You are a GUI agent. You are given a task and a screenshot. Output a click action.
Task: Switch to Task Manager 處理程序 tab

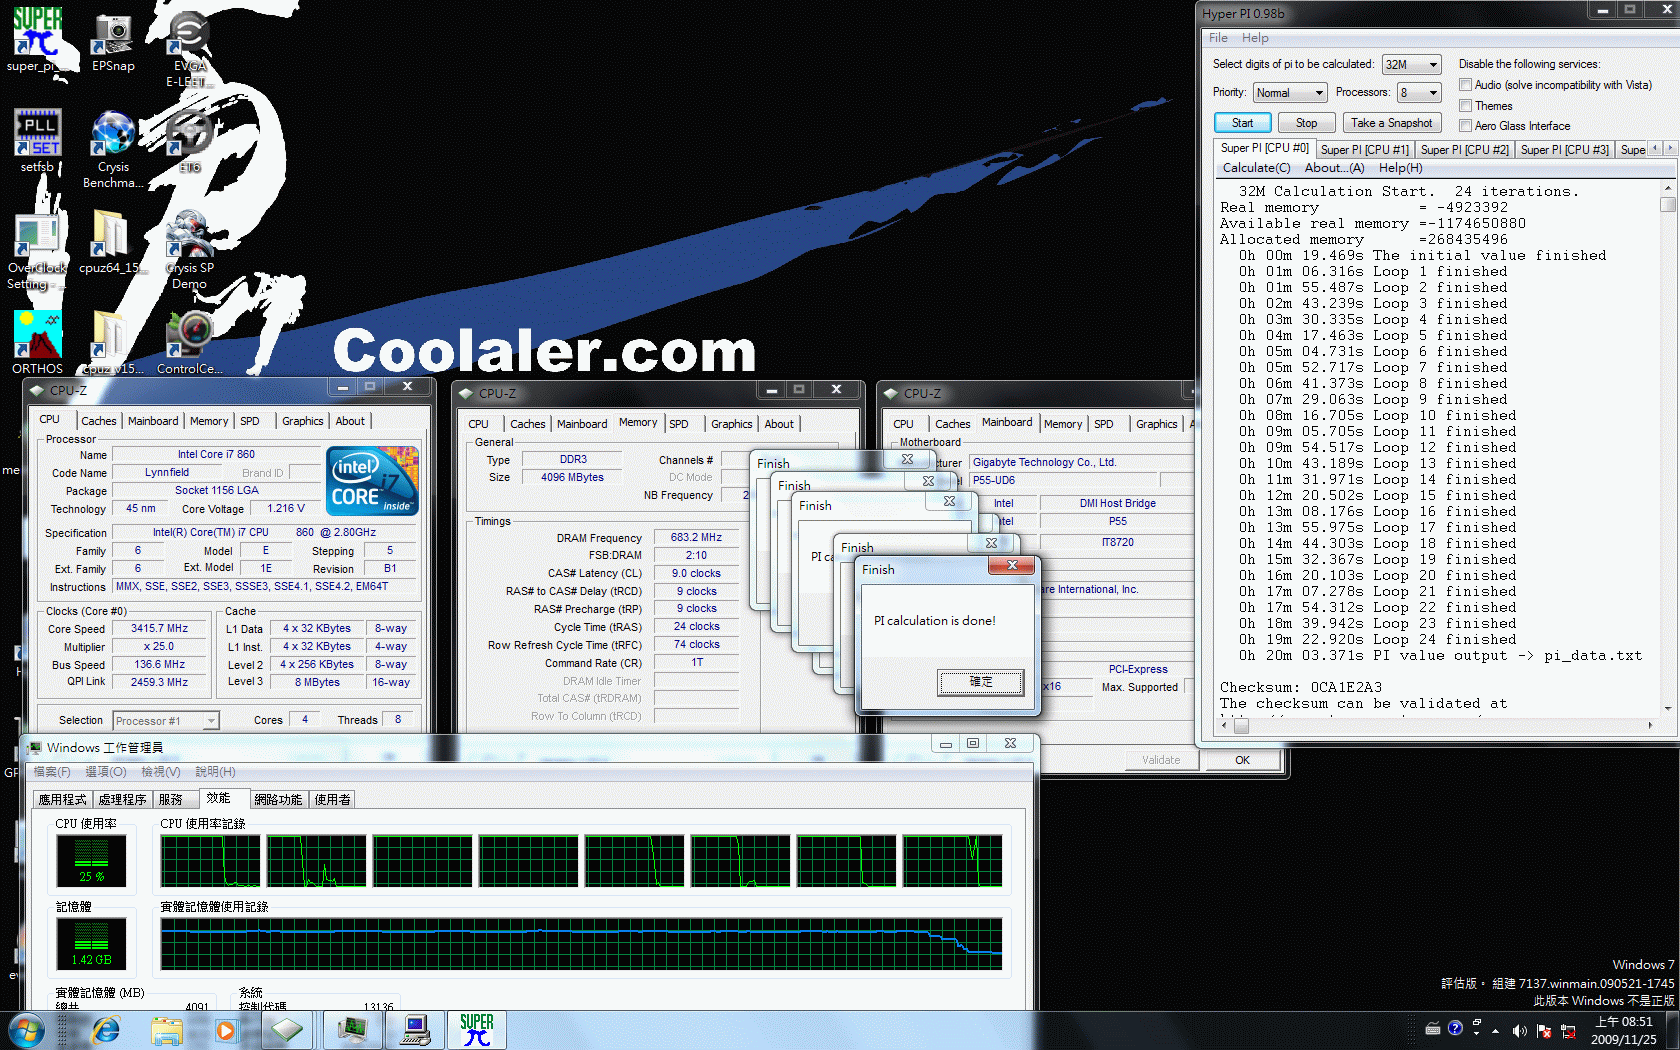[x=122, y=799]
